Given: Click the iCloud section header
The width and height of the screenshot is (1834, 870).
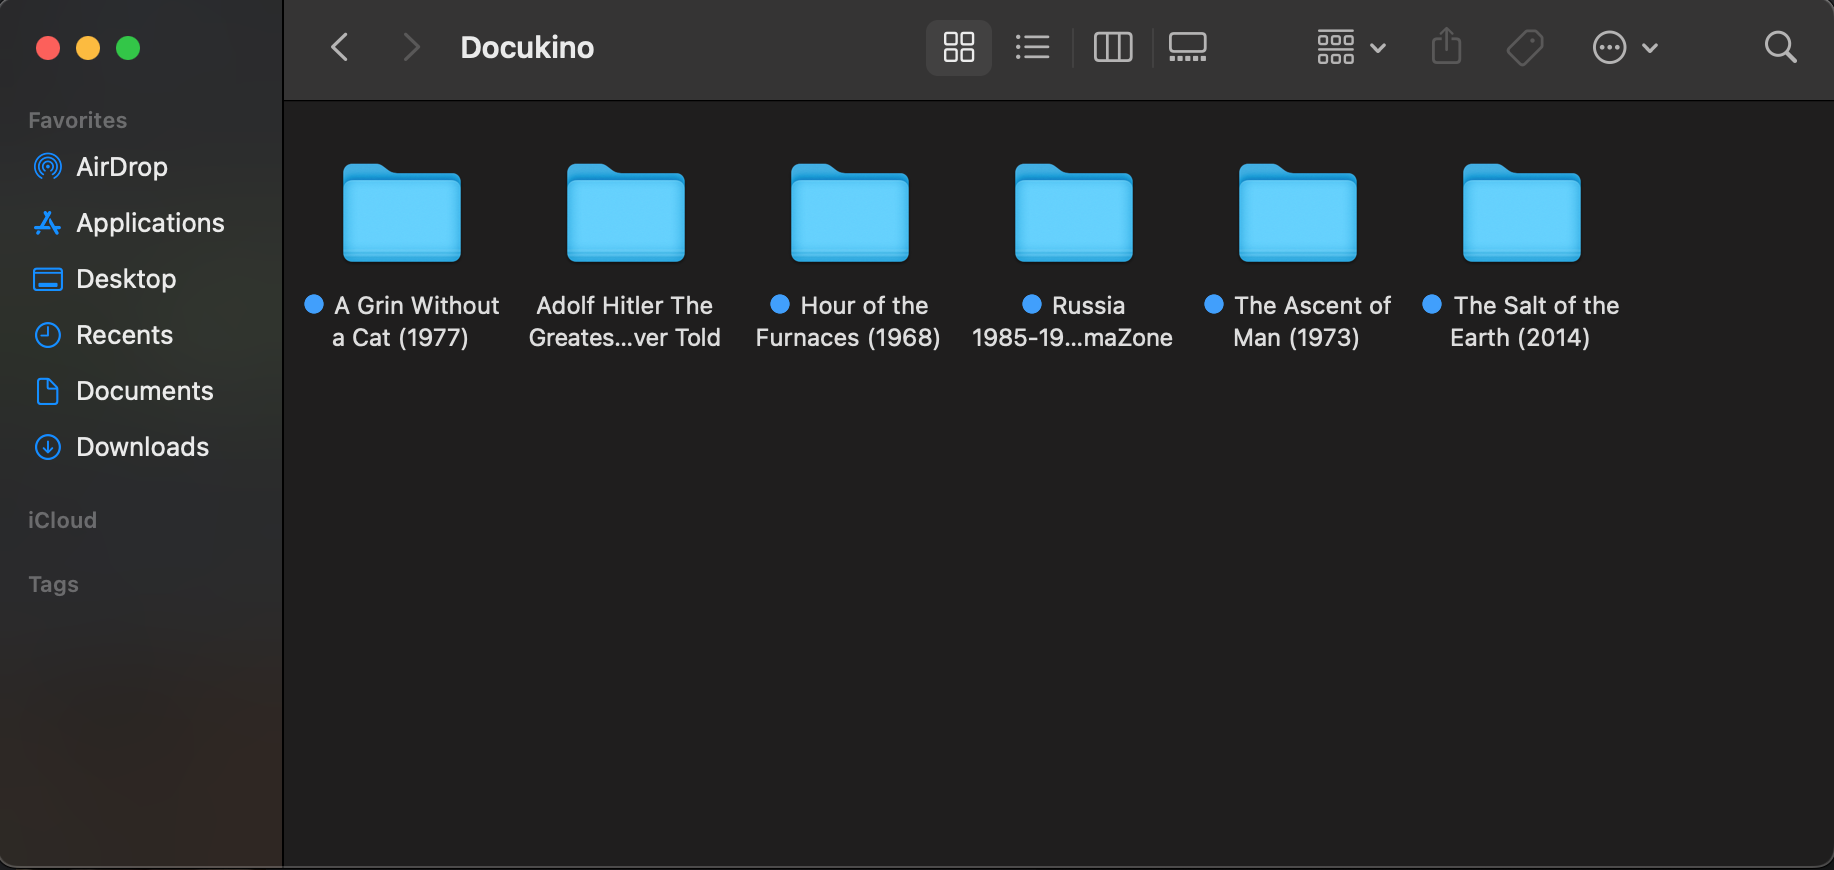Looking at the screenshot, I should pyautogui.click(x=62, y=520).
